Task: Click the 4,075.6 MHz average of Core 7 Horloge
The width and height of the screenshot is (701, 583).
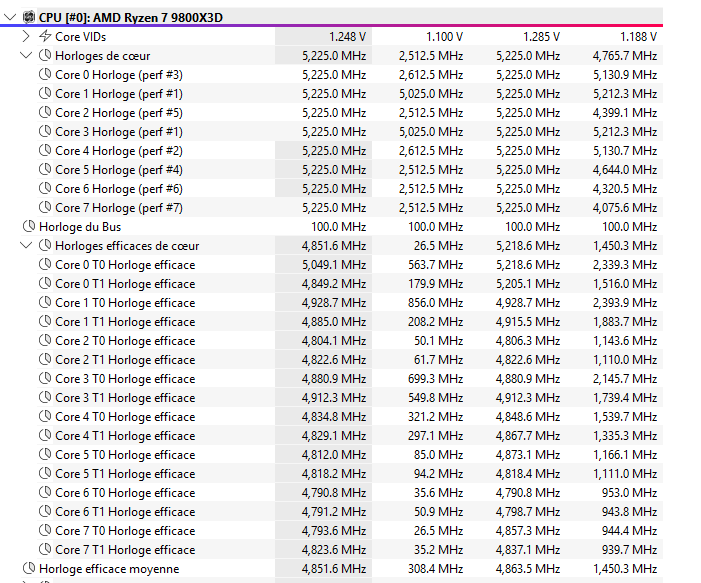Action: click(625, 208)
